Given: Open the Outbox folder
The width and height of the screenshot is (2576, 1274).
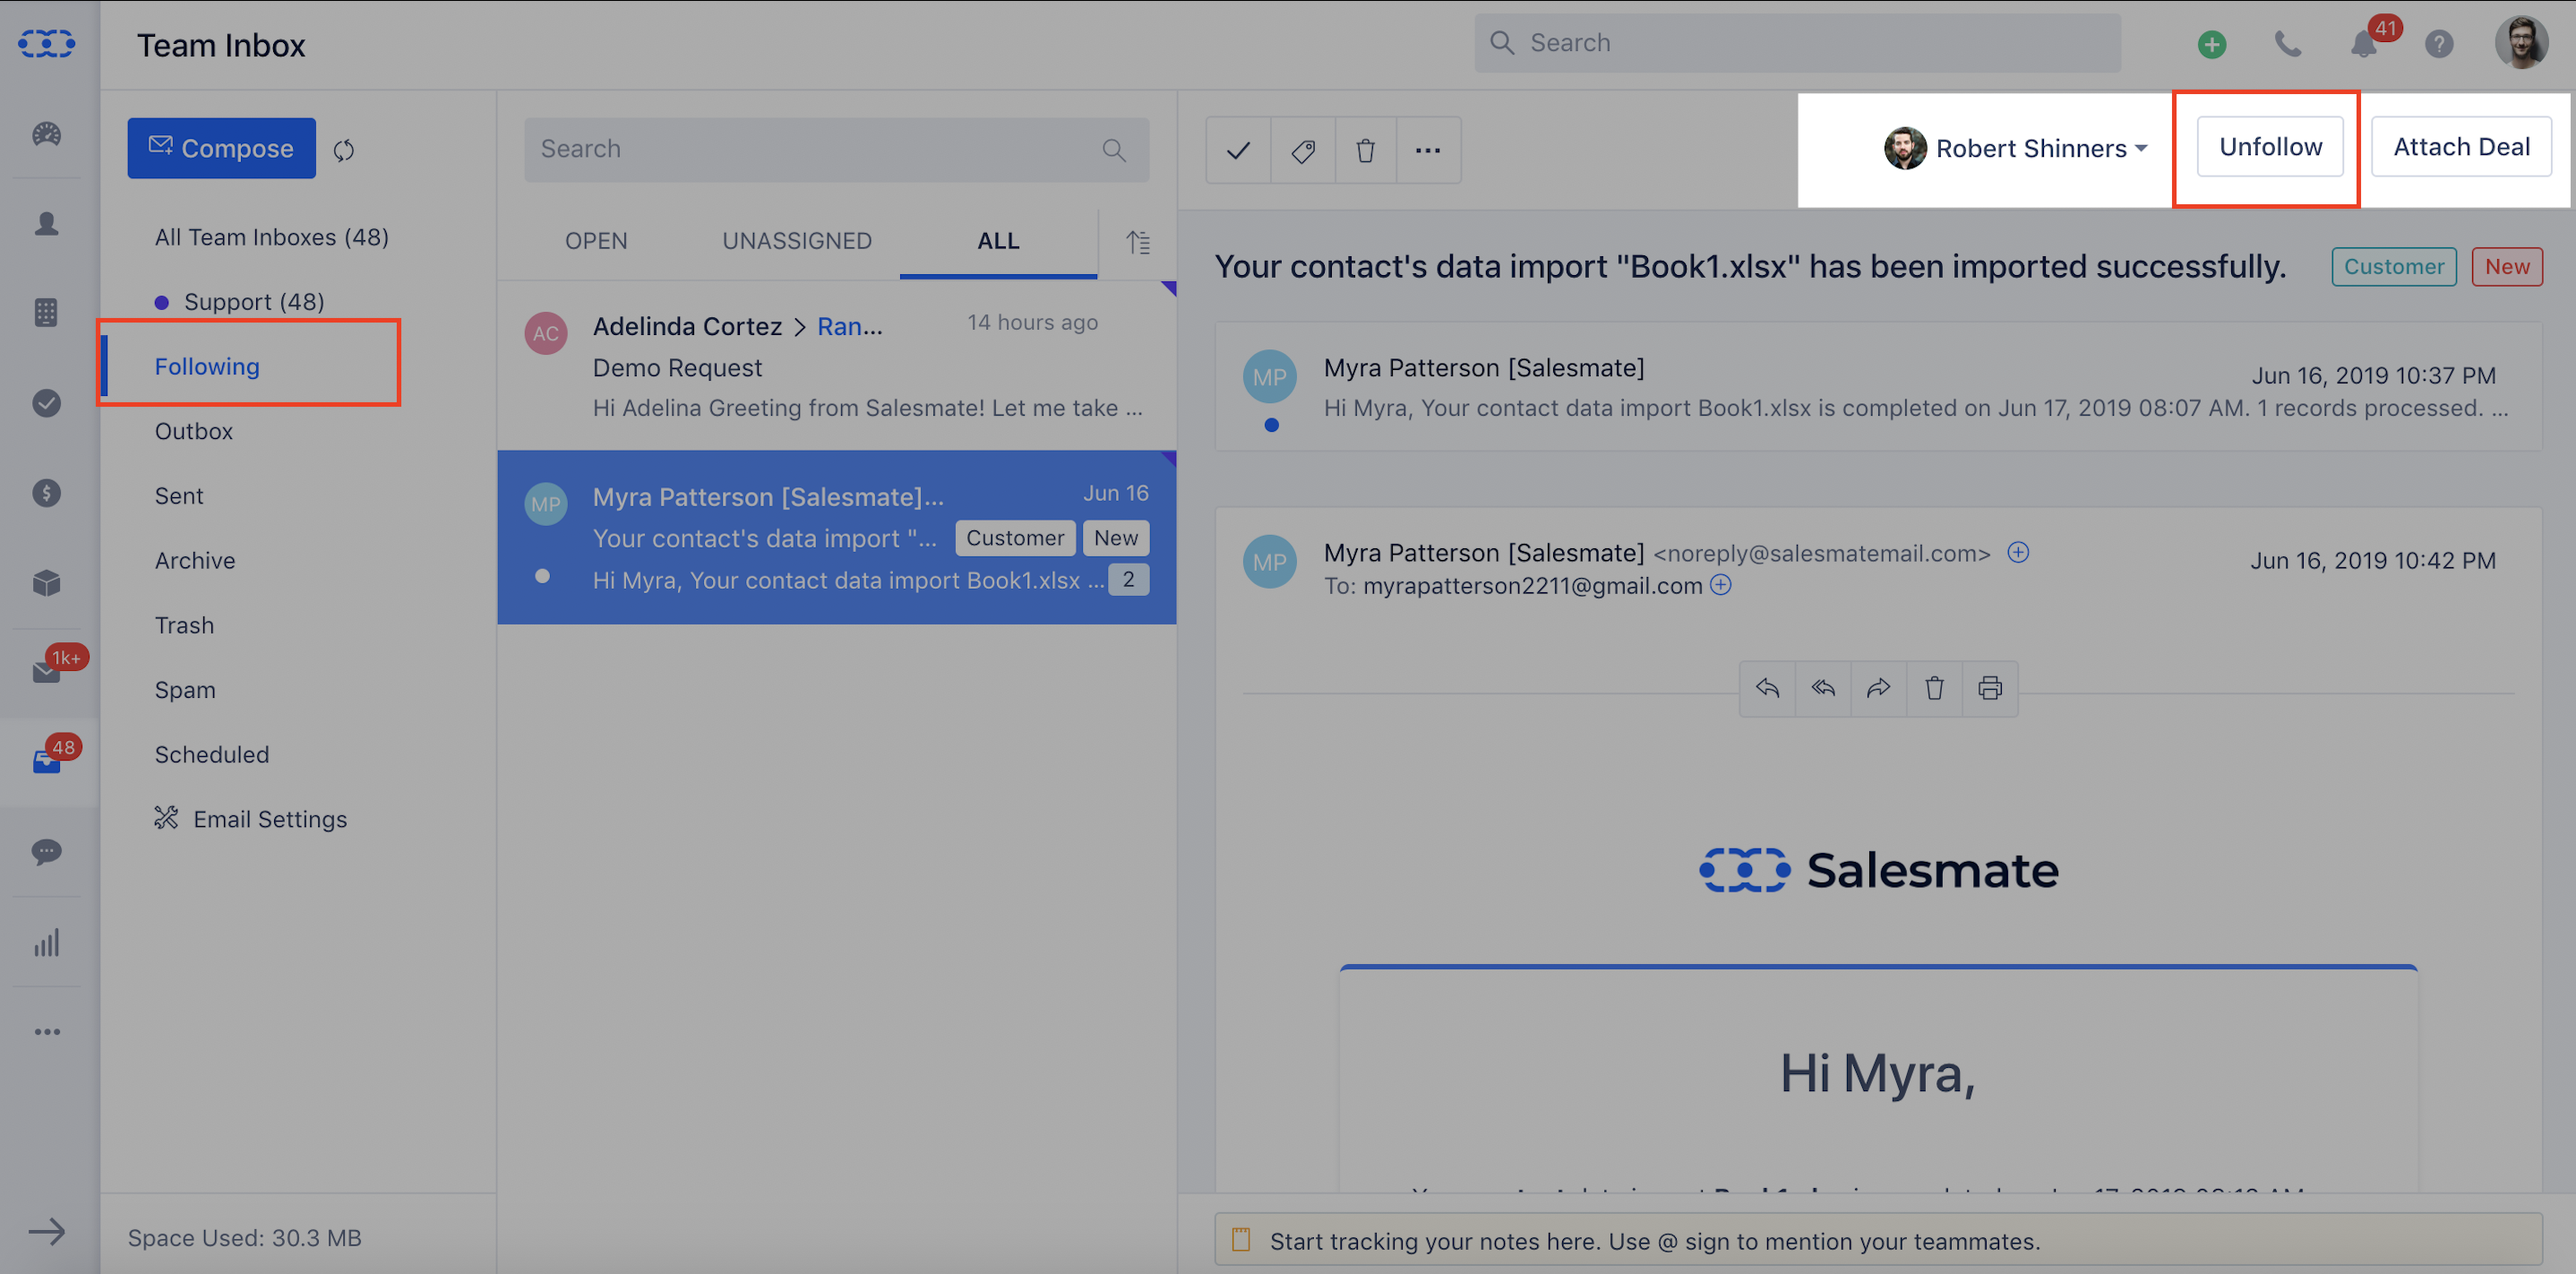Looking at the screenshot, I should [x=194, y=431].
